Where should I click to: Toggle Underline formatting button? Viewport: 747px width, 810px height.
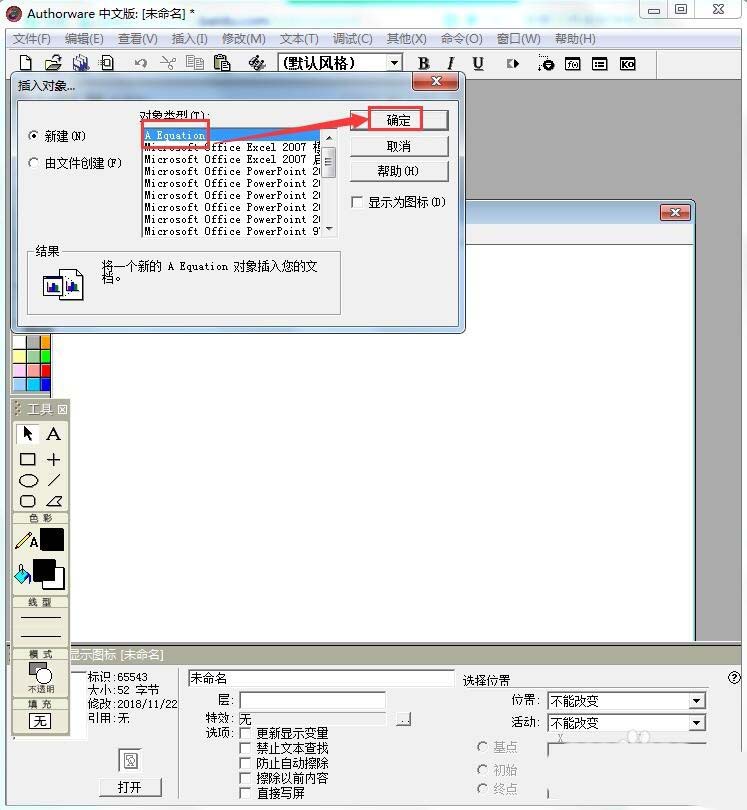[x=478, y=63]
